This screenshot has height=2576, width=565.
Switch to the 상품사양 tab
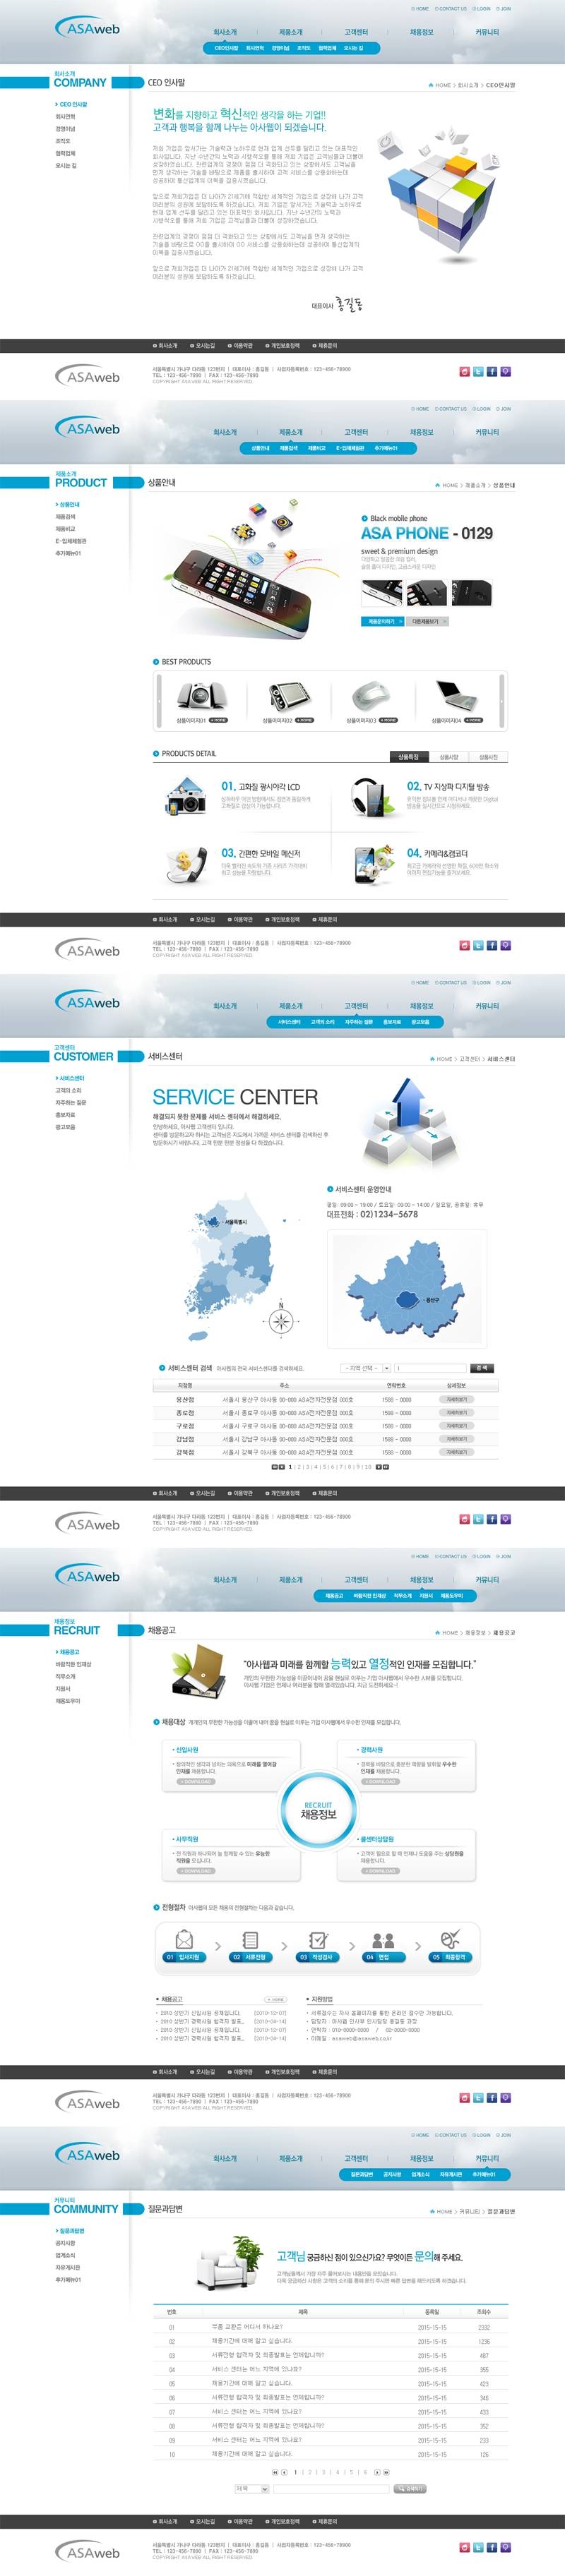pos(449,757)
